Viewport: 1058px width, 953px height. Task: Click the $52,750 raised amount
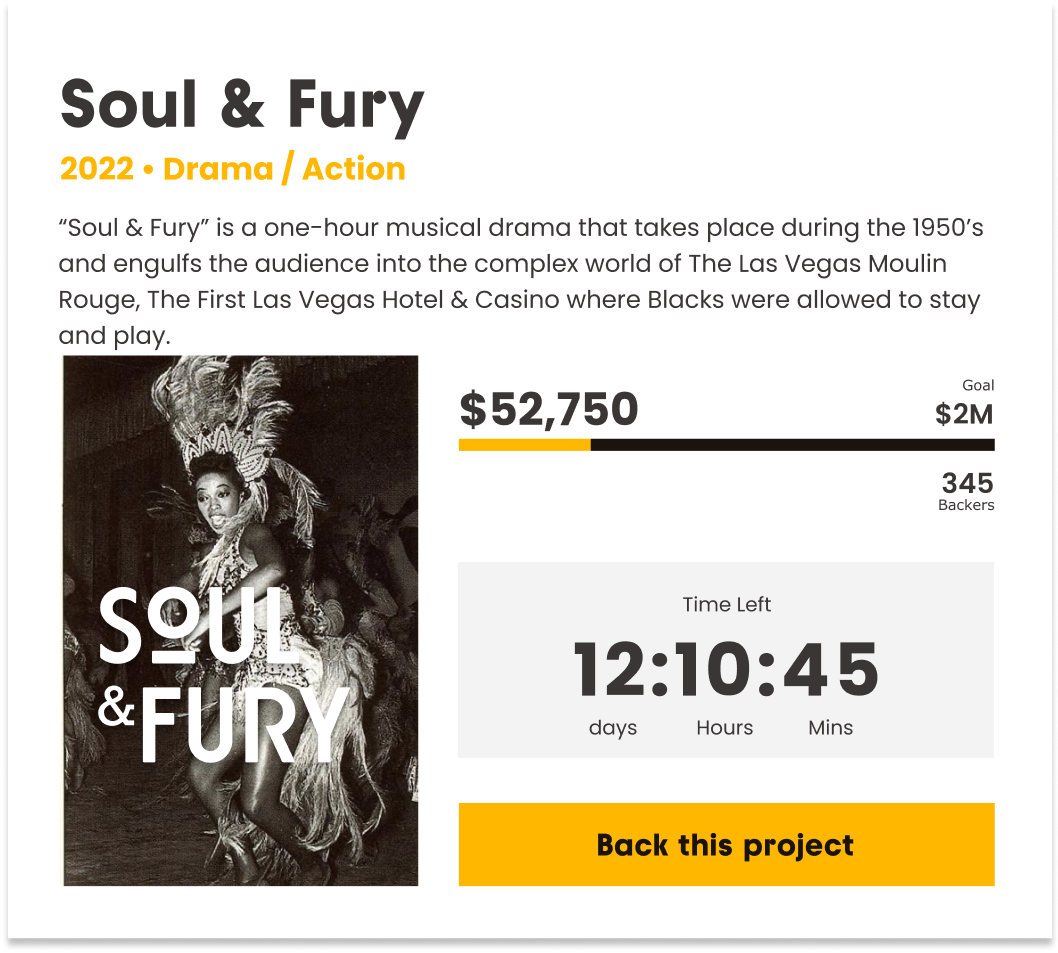pos(548,410)
